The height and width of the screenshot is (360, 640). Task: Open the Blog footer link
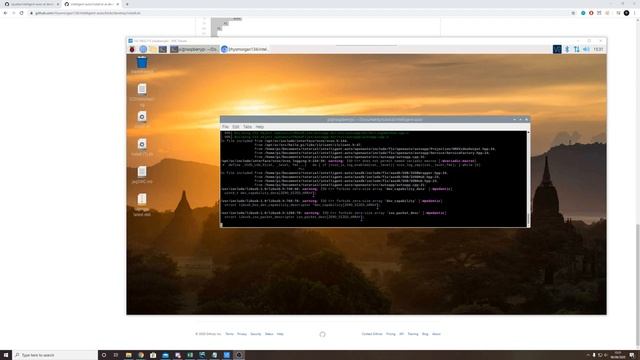[x=425, y=334]
